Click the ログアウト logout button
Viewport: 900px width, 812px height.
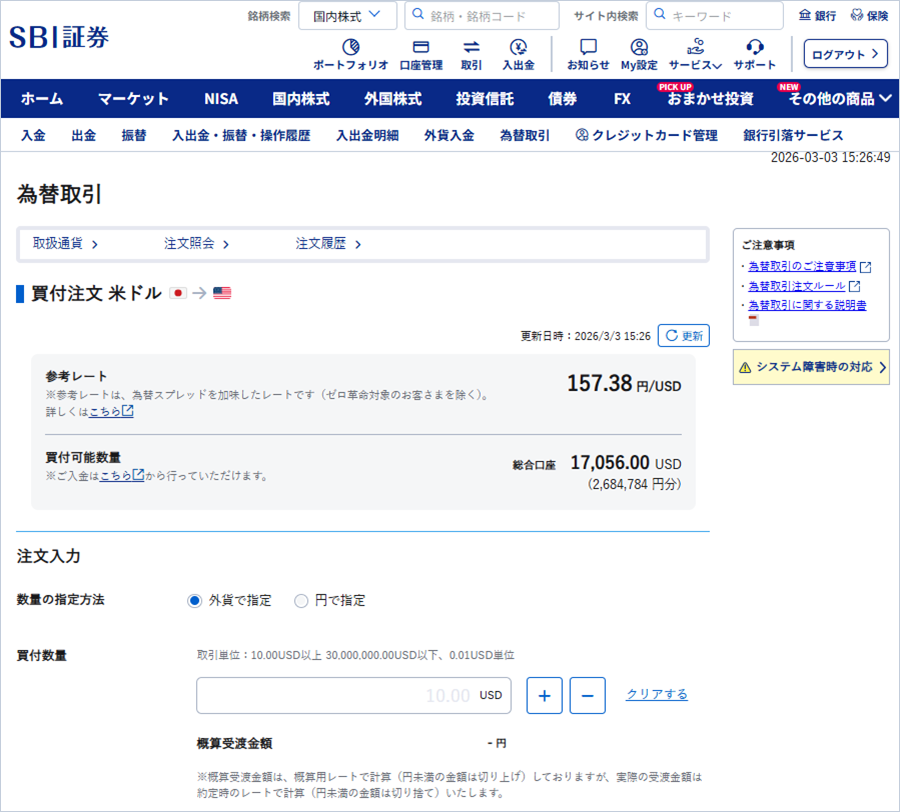(x=845, y=54)
